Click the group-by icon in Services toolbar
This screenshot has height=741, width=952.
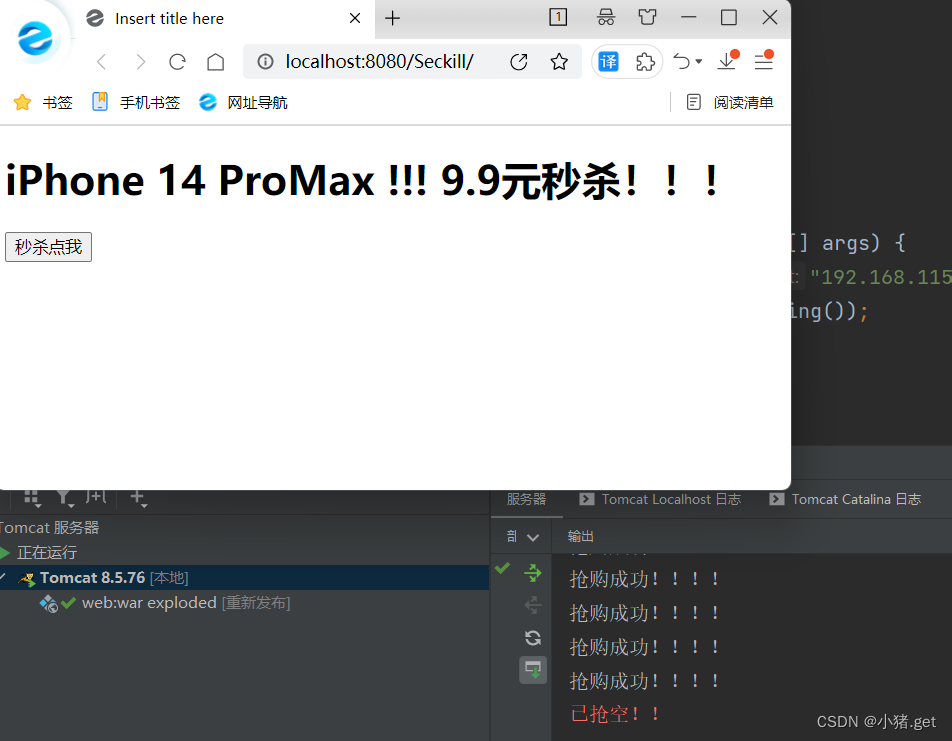(x=32, y=497)
